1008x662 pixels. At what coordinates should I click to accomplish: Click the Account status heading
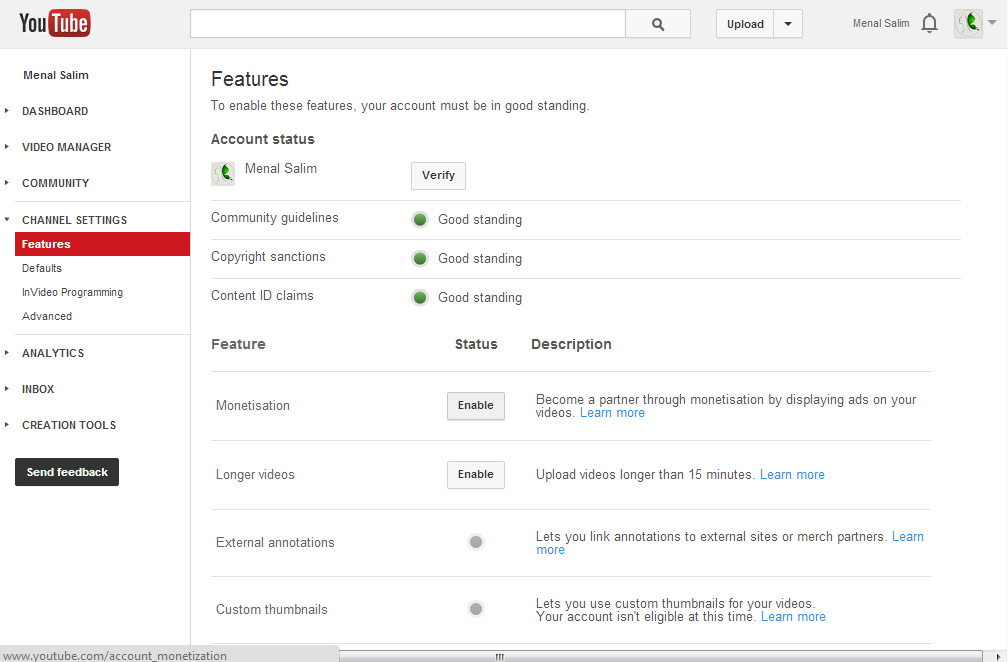[263, 139]
